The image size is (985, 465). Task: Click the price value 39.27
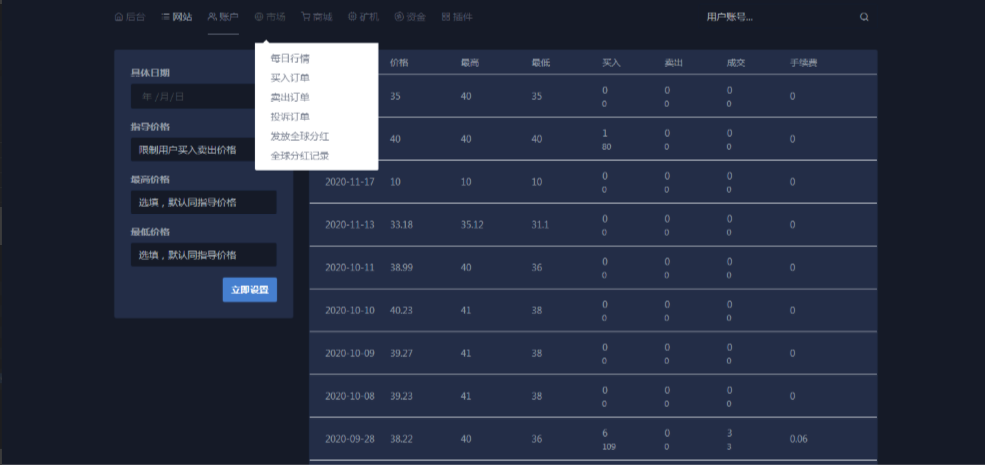point(401,353)
